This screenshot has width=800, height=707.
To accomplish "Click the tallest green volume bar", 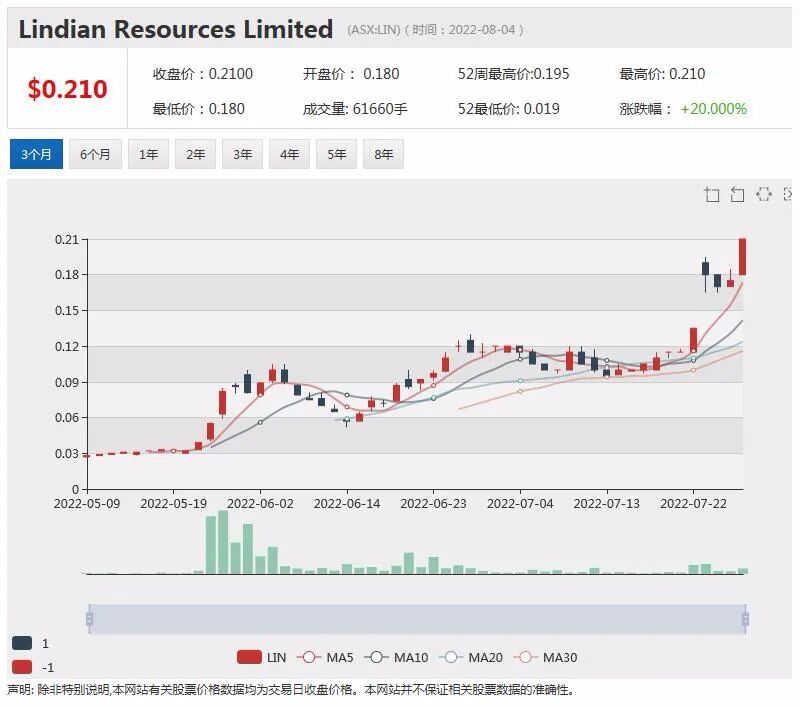I will tap(223, 542).
